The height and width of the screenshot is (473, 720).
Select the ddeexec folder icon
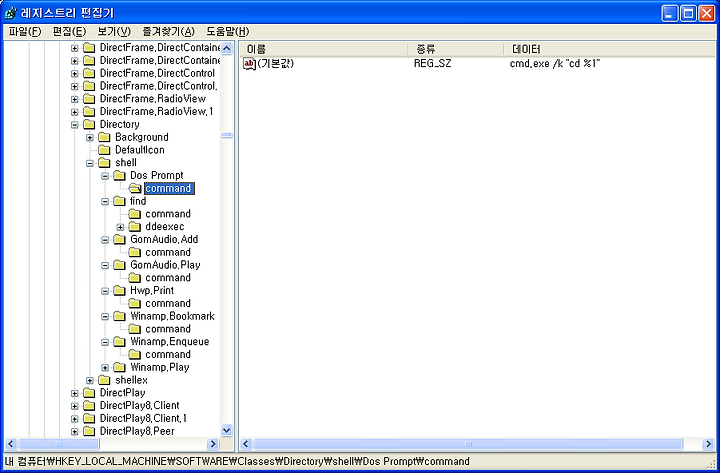click(x=135, y=227)
